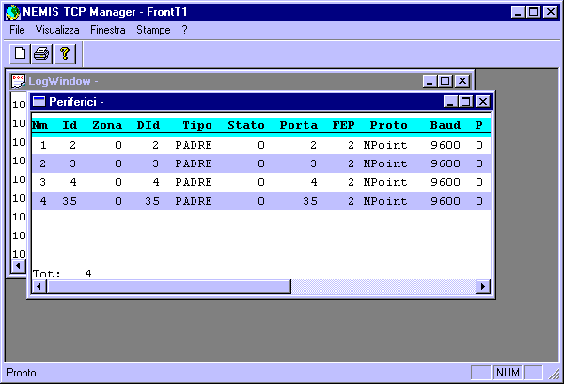This screenshot has width=564, height=384.
Task: Minimize the LogWindow
Action: point(430,81)
